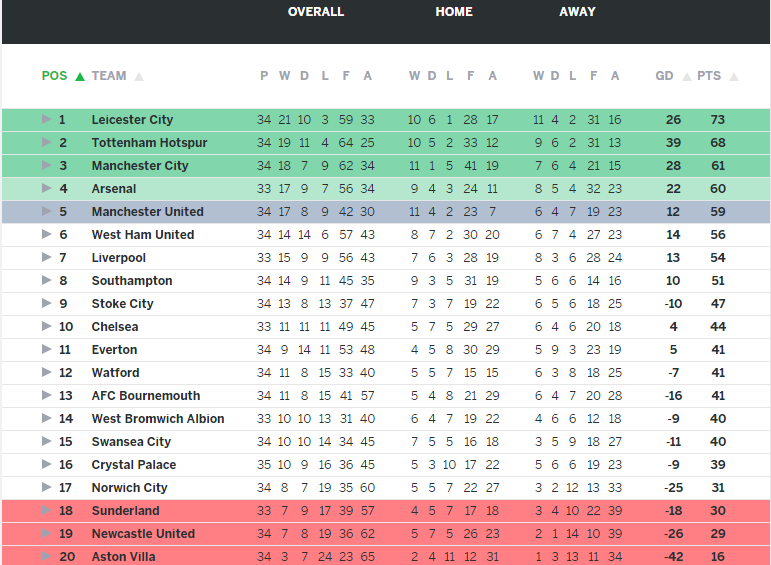Expand the Arsenal row details arrow
The image size is (771, 565).
(46, 189)
